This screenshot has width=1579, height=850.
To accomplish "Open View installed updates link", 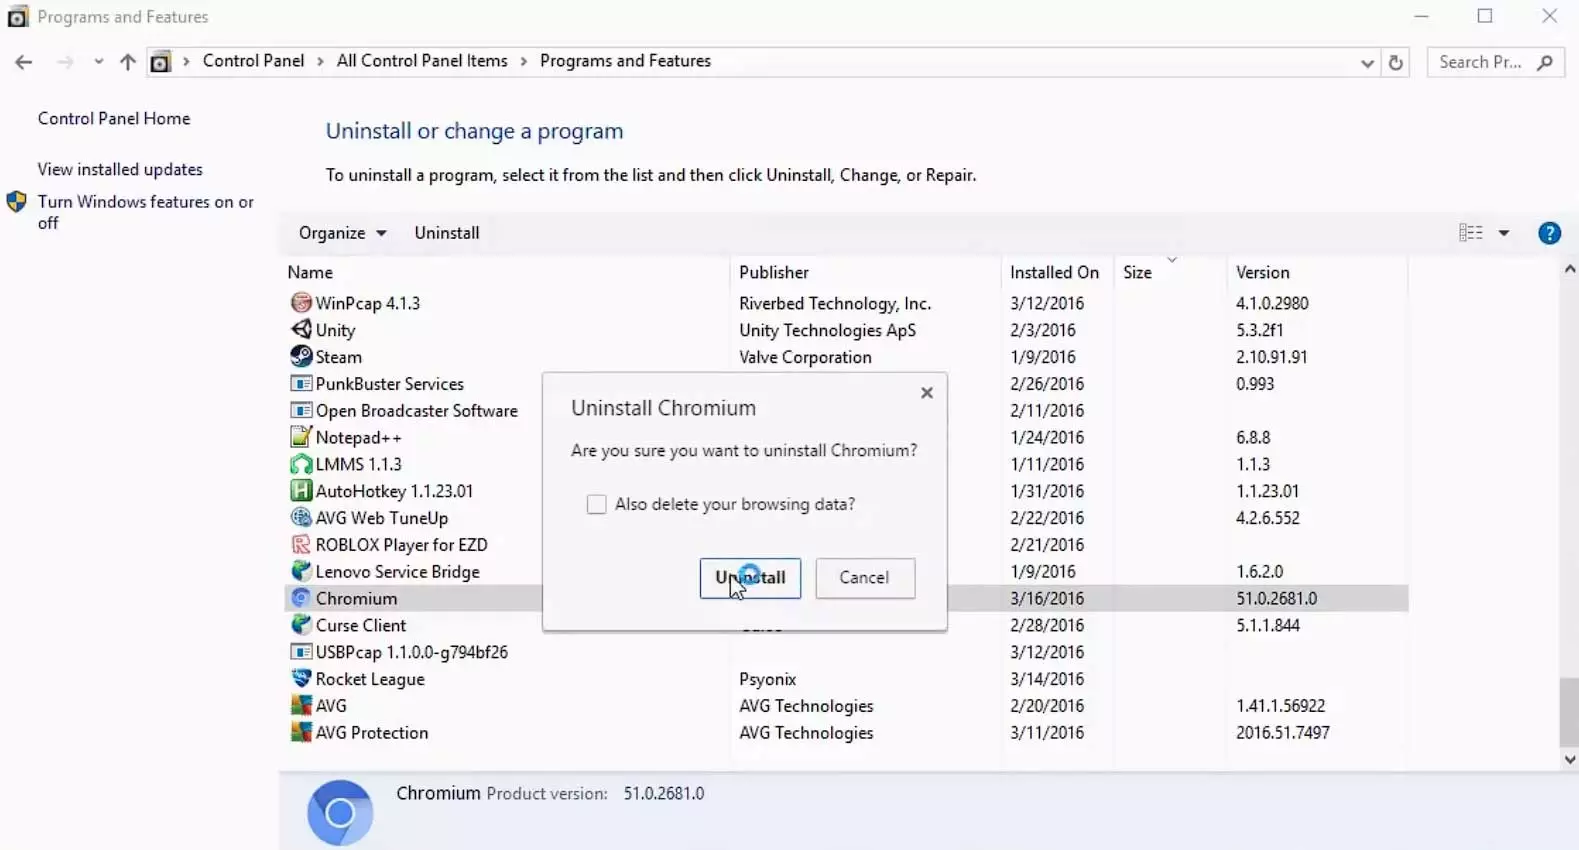I will (120, 169).
